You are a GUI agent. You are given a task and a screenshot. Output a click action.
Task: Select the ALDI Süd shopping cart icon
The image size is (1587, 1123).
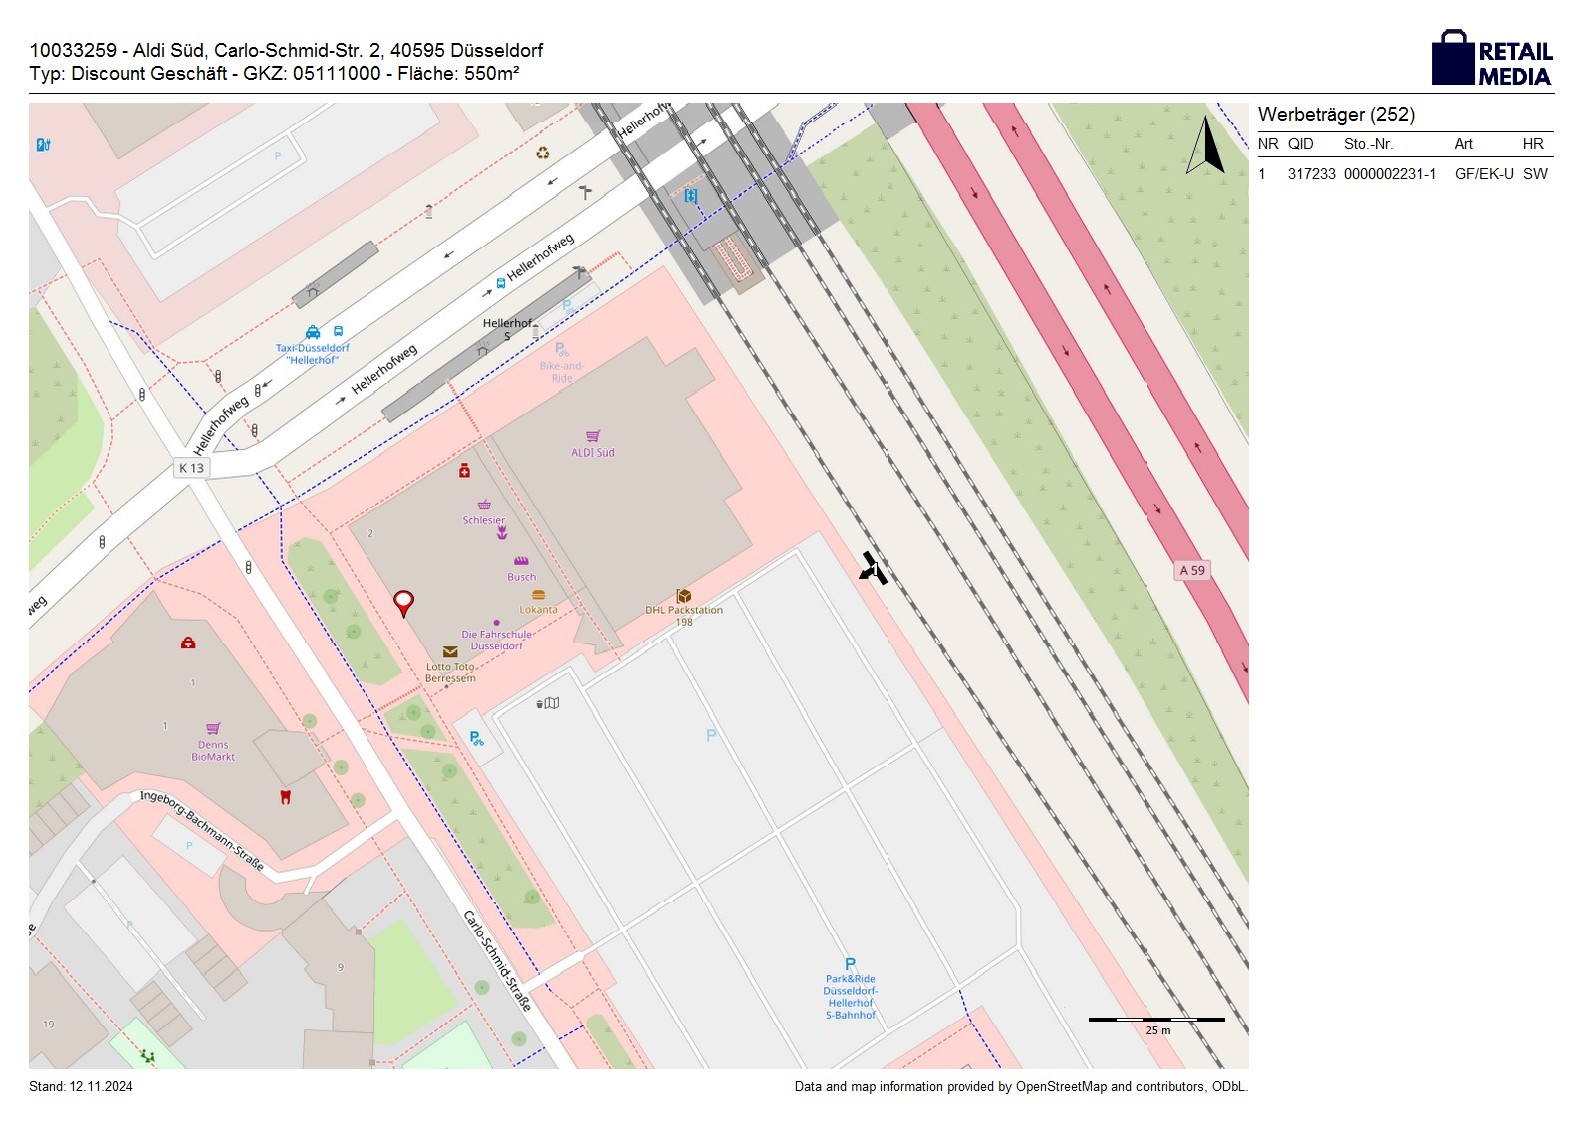tap(593, 436)
